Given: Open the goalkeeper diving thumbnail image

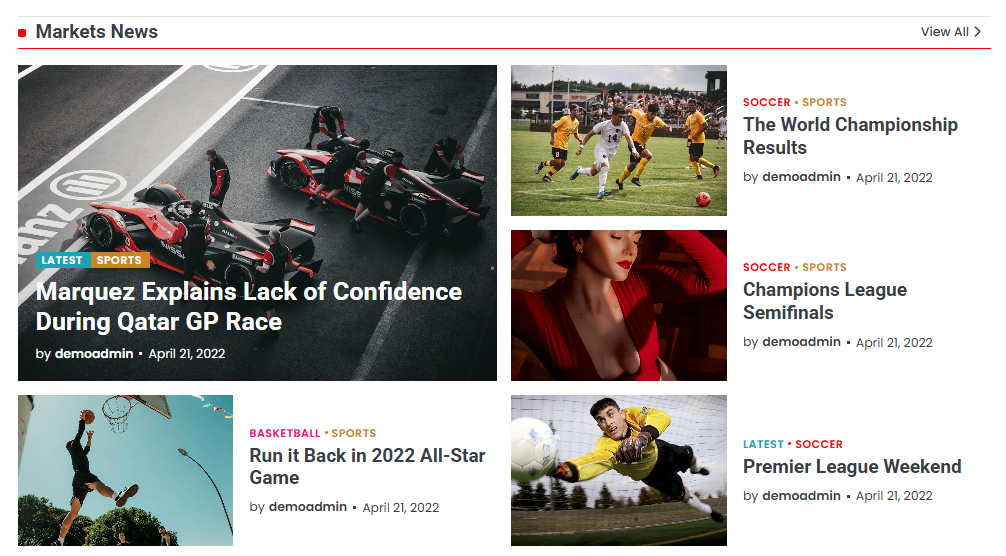Looking at the screenshot, I should [x=618, y=470].
